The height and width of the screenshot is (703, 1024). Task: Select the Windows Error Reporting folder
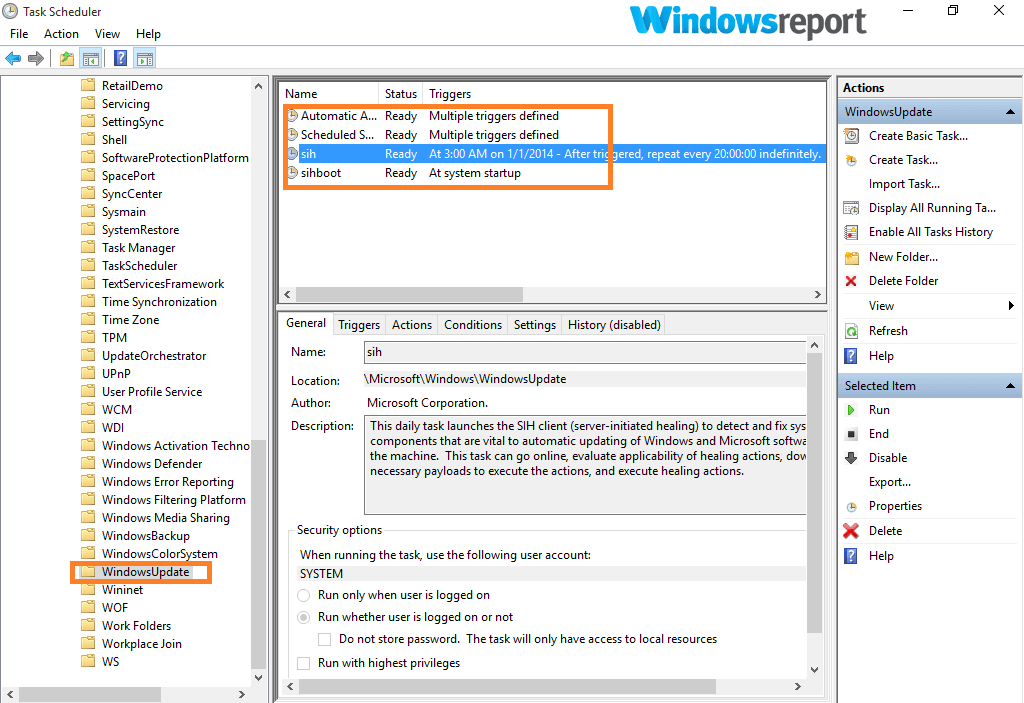pyautogui.click(x=168, y=482)
